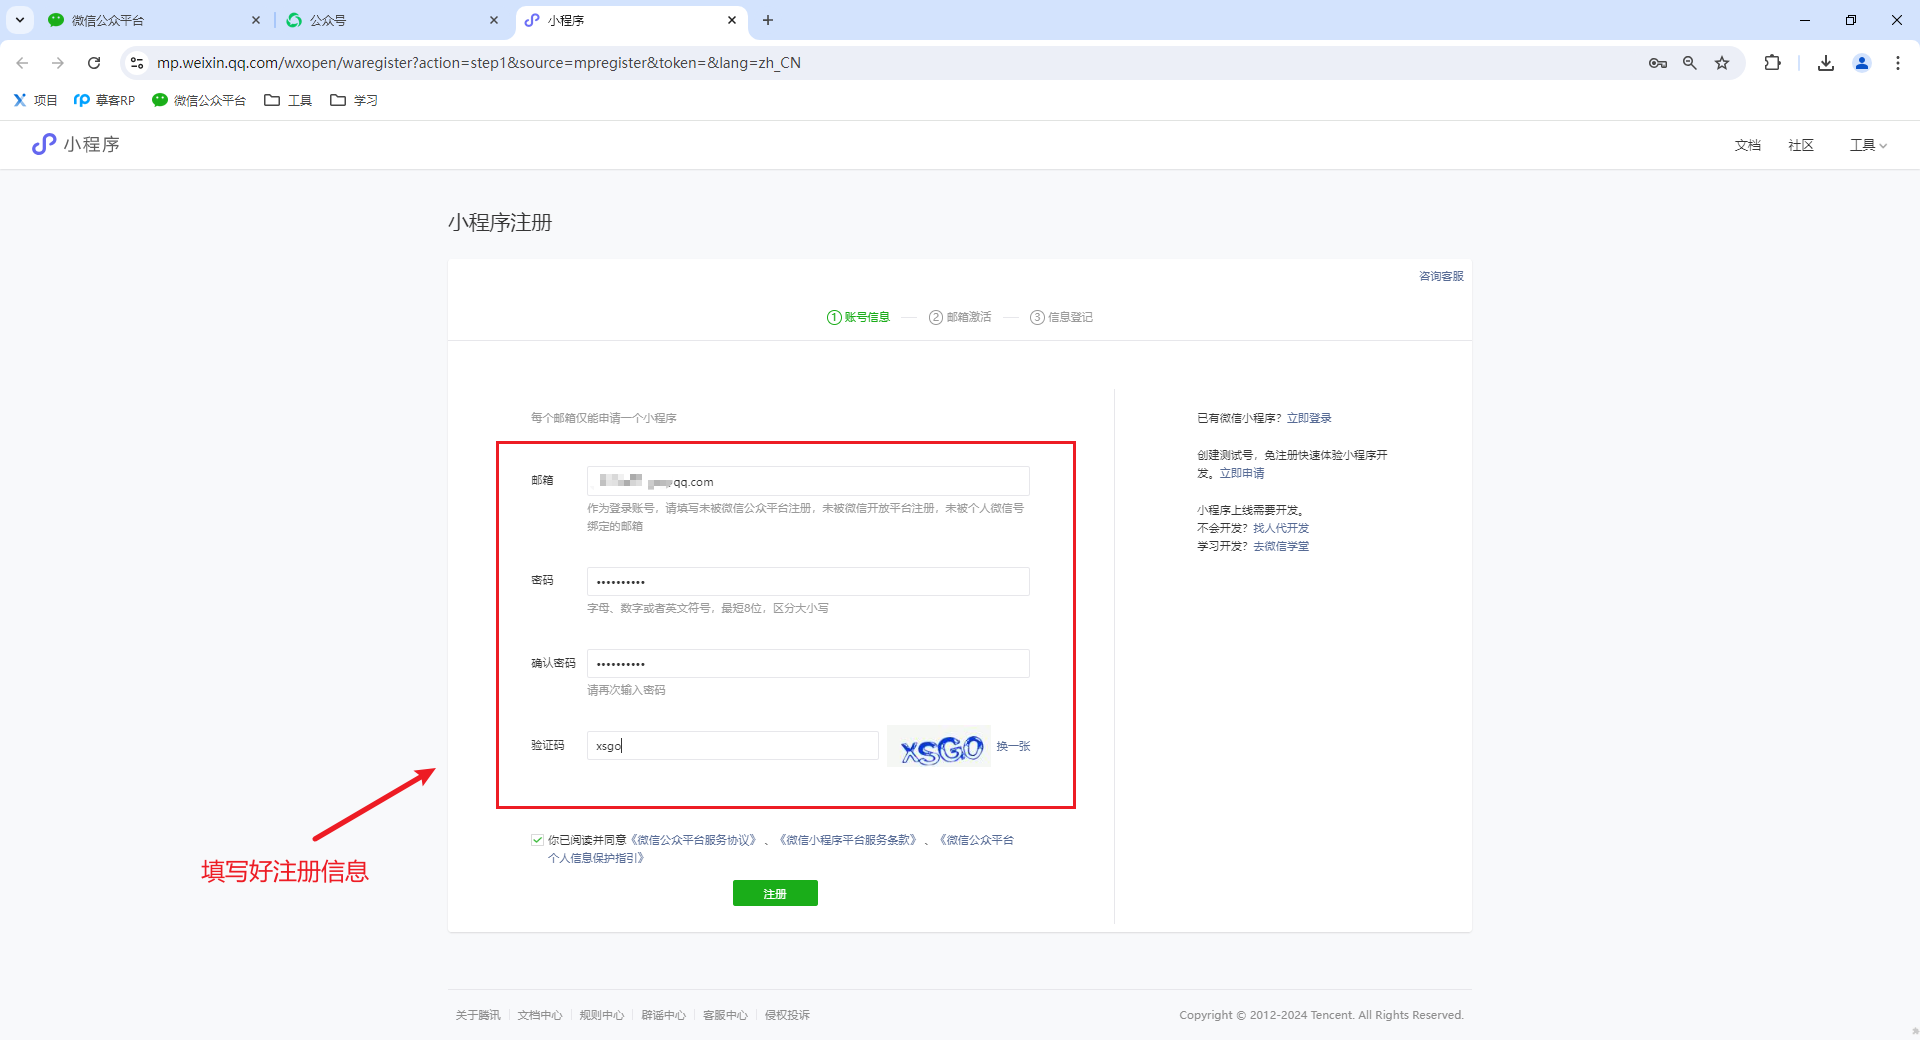The width and height of the screenshot is (1920, 1040).
Task: Focus the 密码 input field
Action: (808, 581)
